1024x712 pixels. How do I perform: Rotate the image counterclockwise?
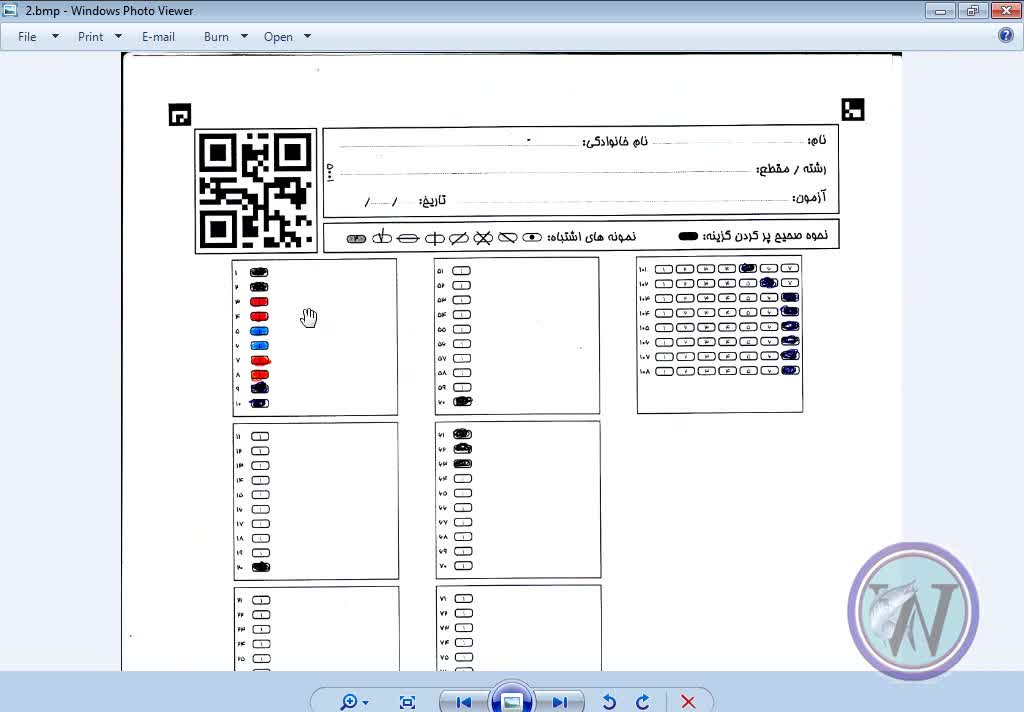[x=609, y=702]
